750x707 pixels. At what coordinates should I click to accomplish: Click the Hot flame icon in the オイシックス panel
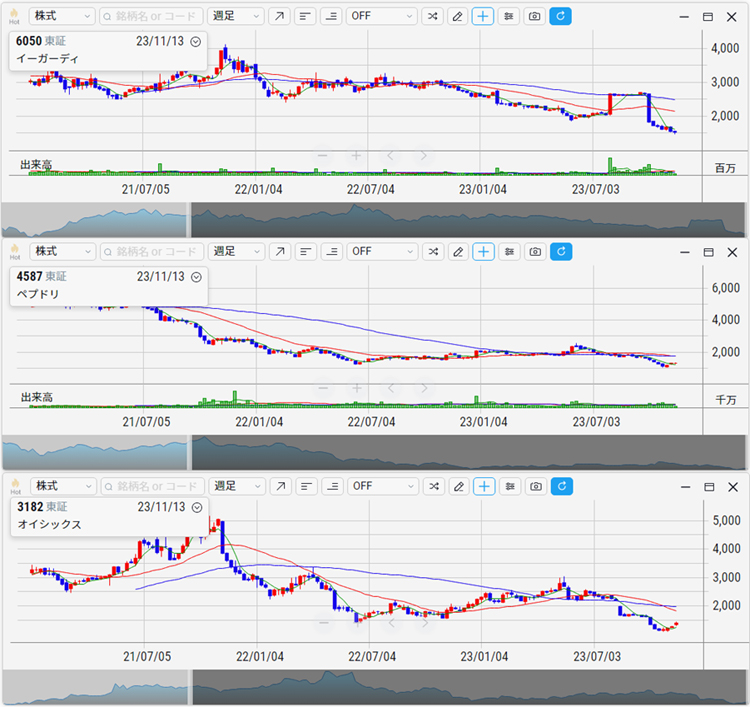point(14,486)
